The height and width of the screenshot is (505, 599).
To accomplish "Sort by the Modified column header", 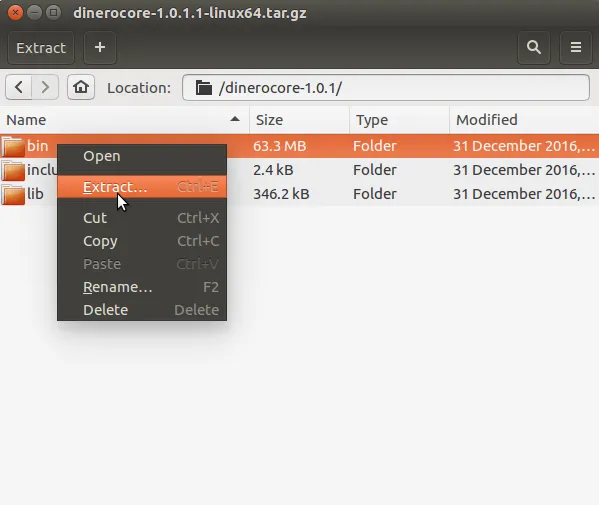I will click(x=524, y=120).
